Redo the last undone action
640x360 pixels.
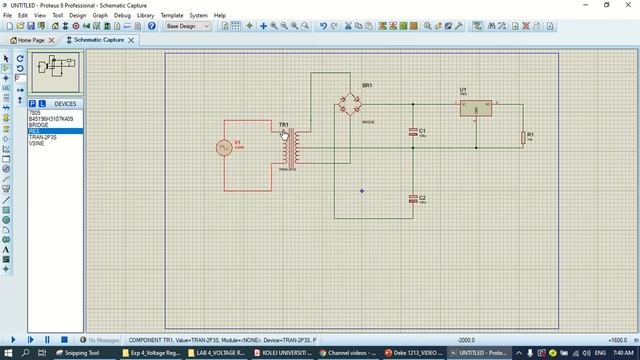(x=334, y=26)
